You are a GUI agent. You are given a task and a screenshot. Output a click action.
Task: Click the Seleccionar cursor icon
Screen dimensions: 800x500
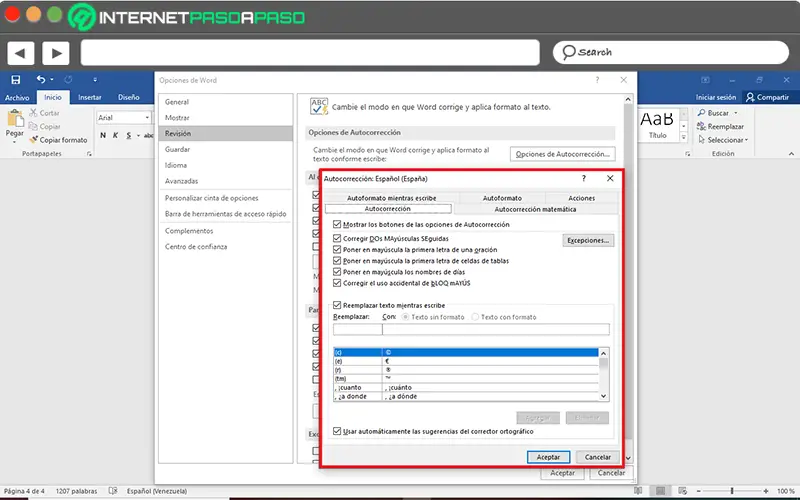[x=702, y=139]
